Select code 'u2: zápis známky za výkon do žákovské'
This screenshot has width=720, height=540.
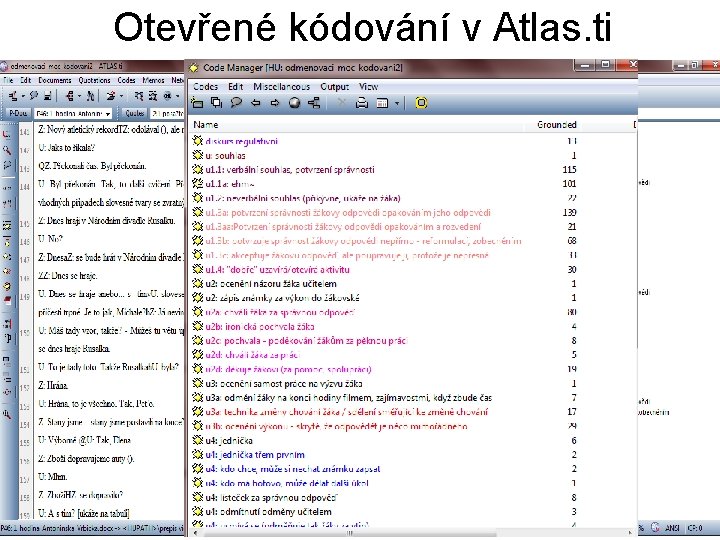coord(282,298)
